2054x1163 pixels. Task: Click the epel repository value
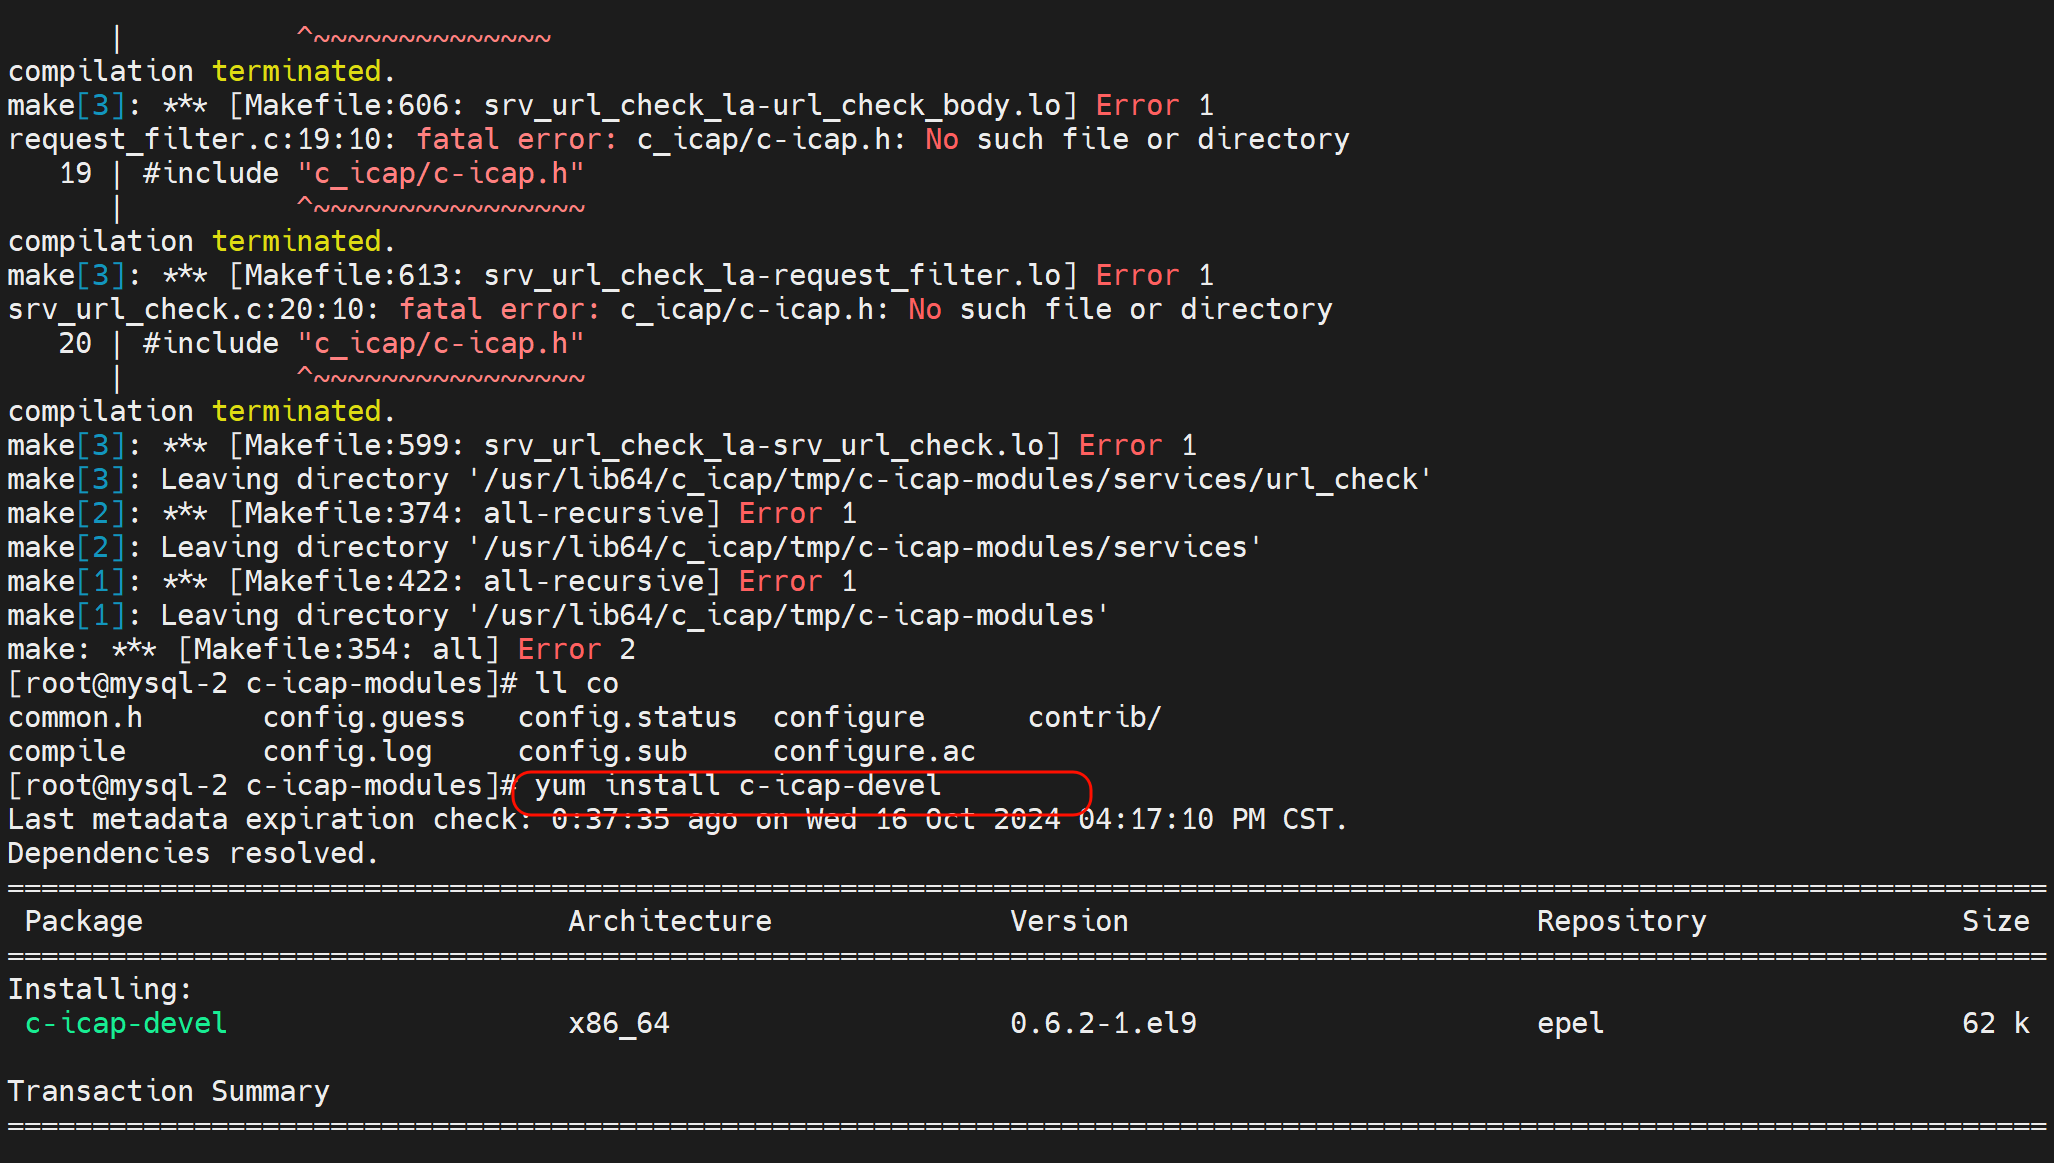pos(1570,1023)
